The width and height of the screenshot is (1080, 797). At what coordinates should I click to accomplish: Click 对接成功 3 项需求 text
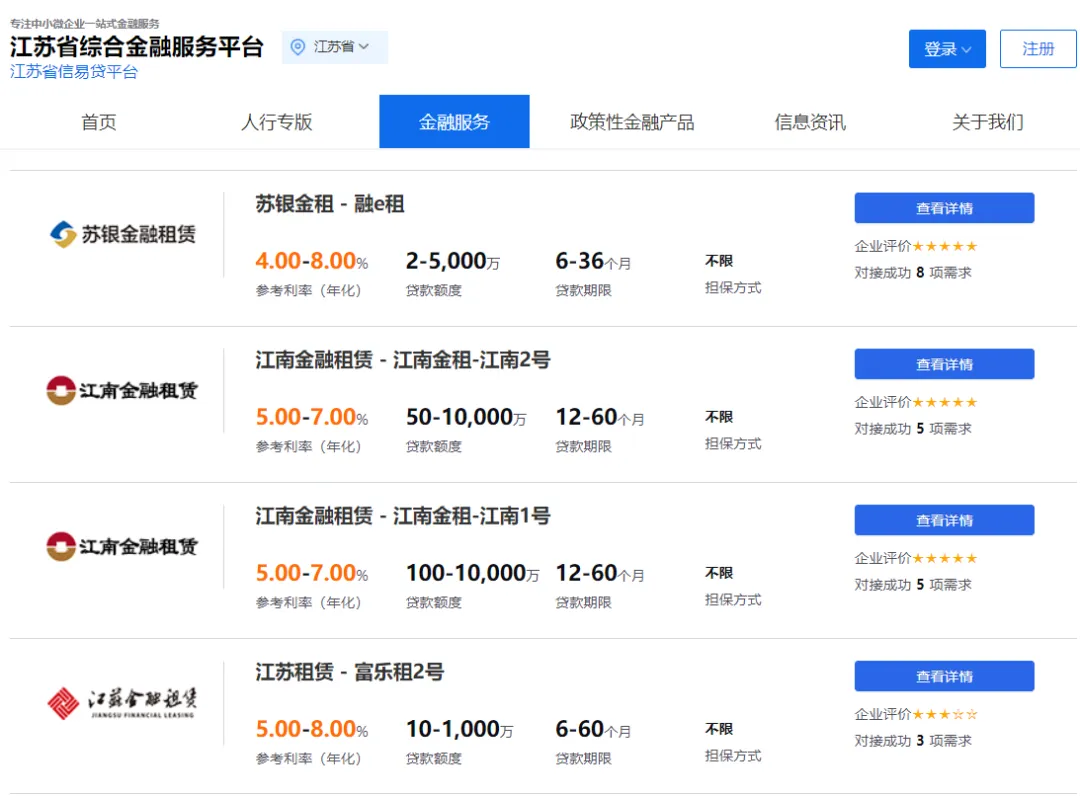point(913,741)
